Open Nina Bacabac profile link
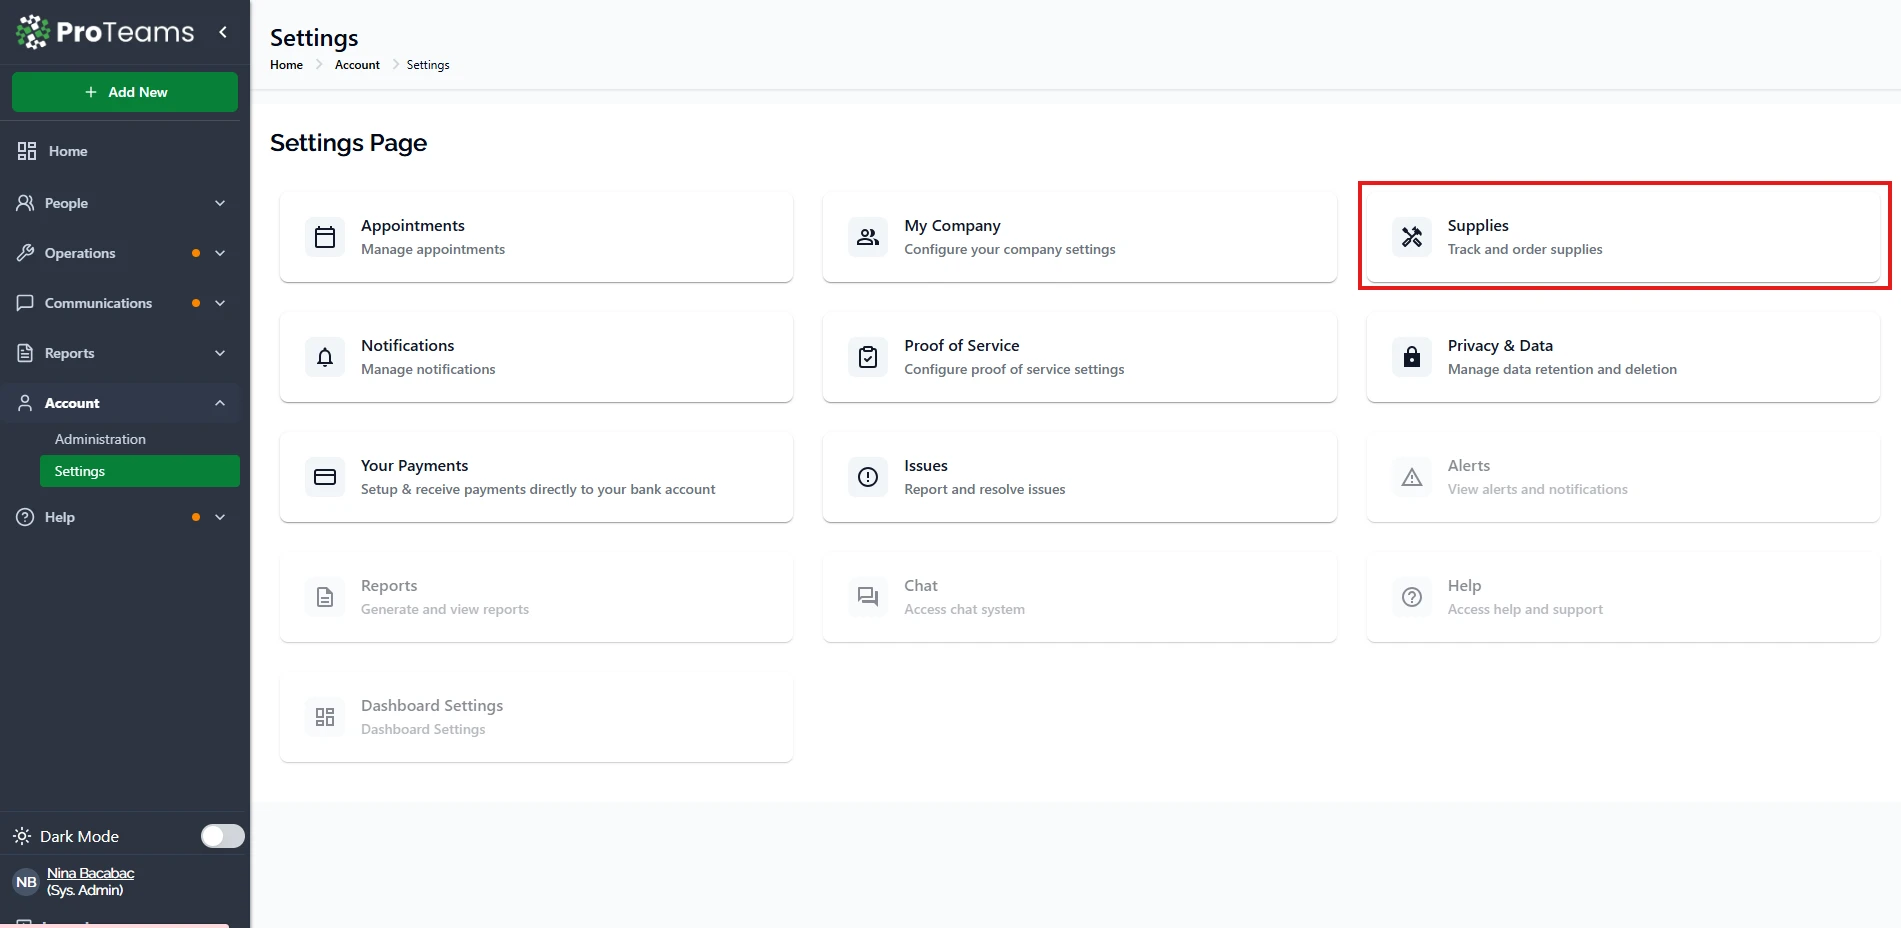The width and height of the screenshot is (1901, 928). click(90, 873)
